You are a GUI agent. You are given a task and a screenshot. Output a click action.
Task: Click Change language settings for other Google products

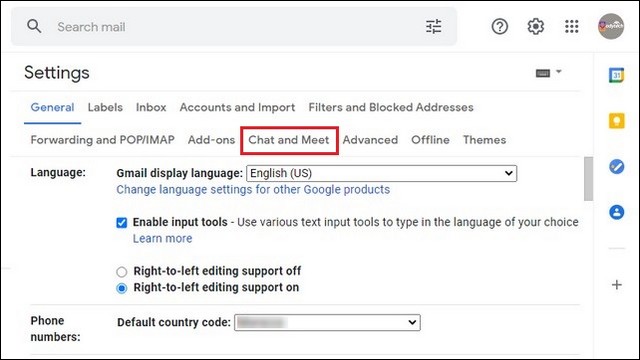coord(253,190)
